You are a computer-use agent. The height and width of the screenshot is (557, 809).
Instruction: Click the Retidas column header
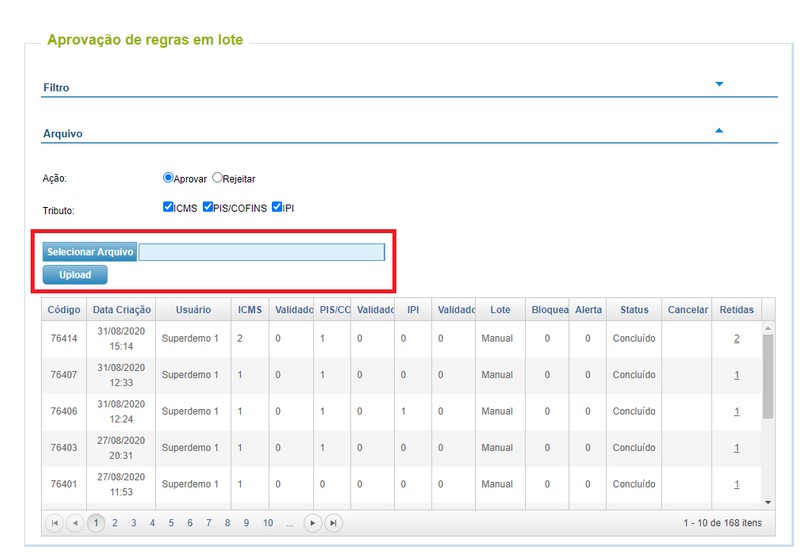click(736, 310)
